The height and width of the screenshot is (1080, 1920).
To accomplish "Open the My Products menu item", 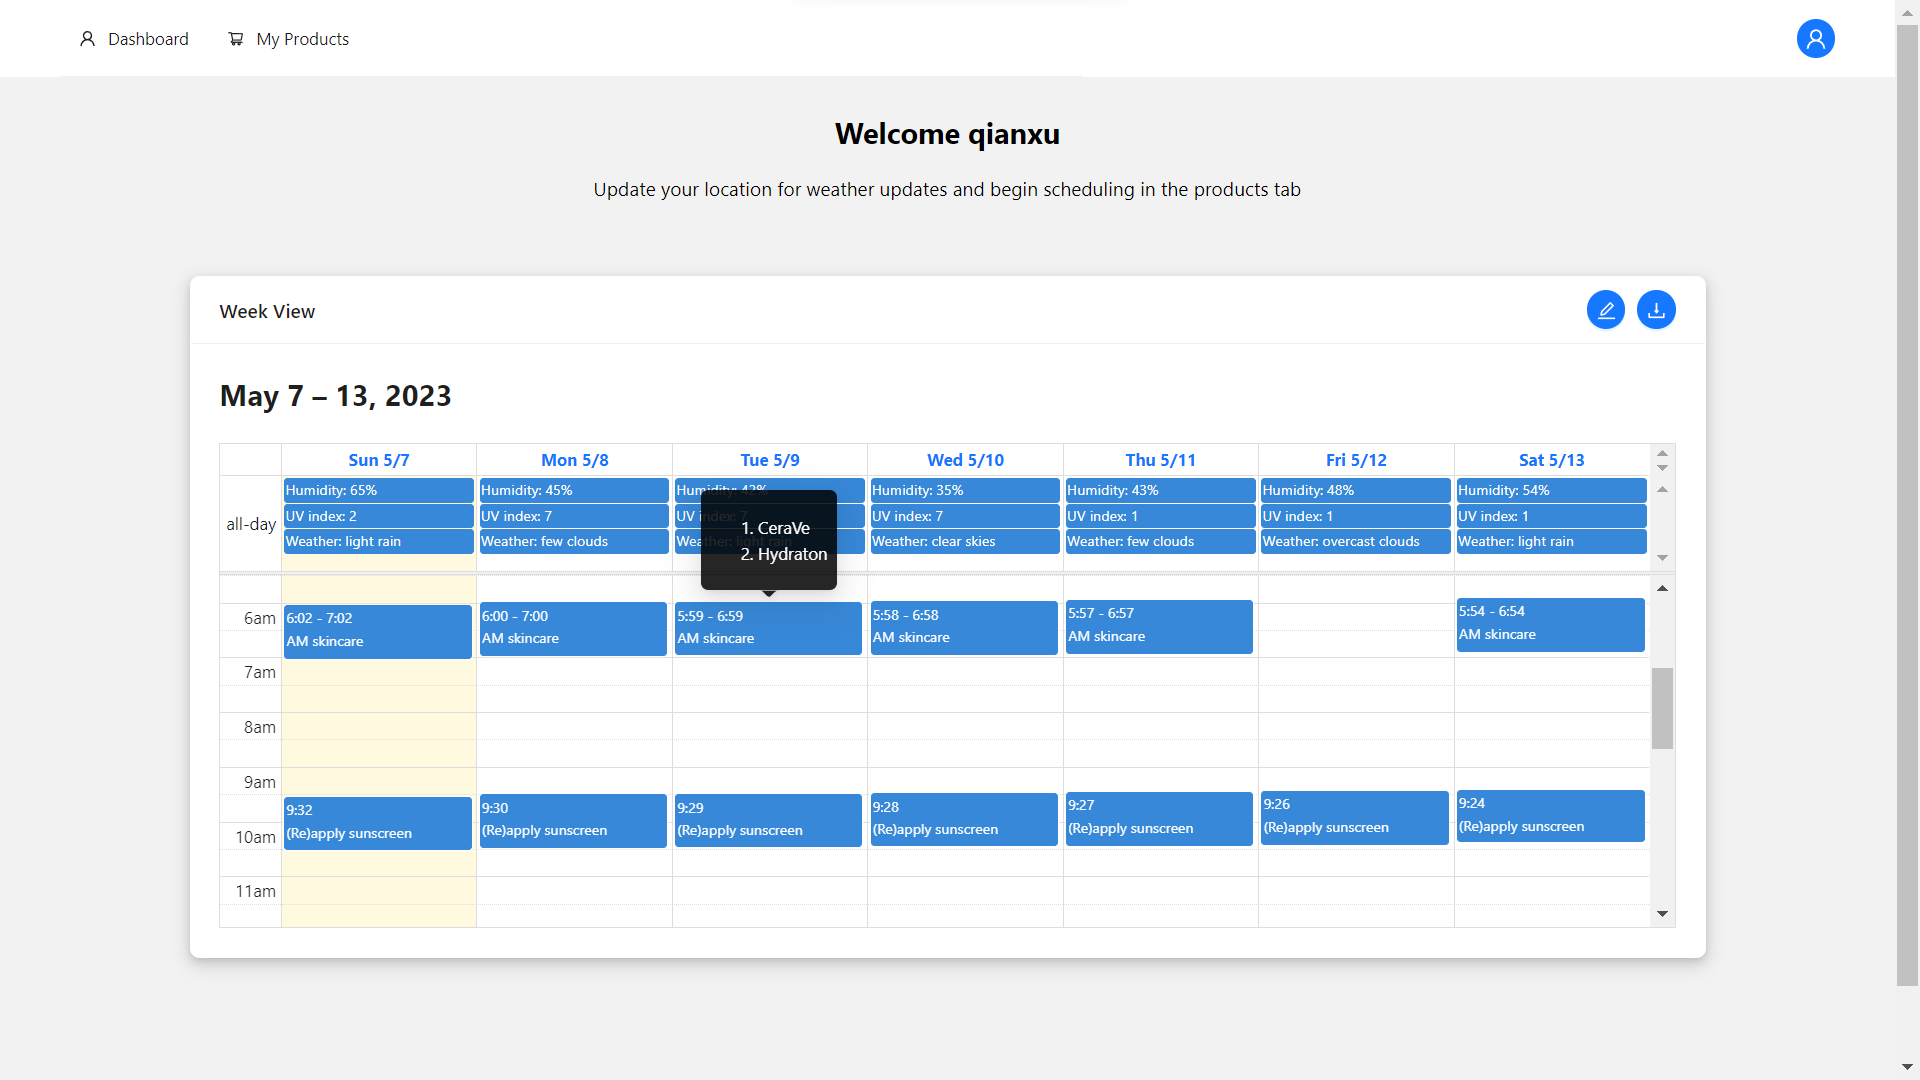I will [x=302, y=39].
